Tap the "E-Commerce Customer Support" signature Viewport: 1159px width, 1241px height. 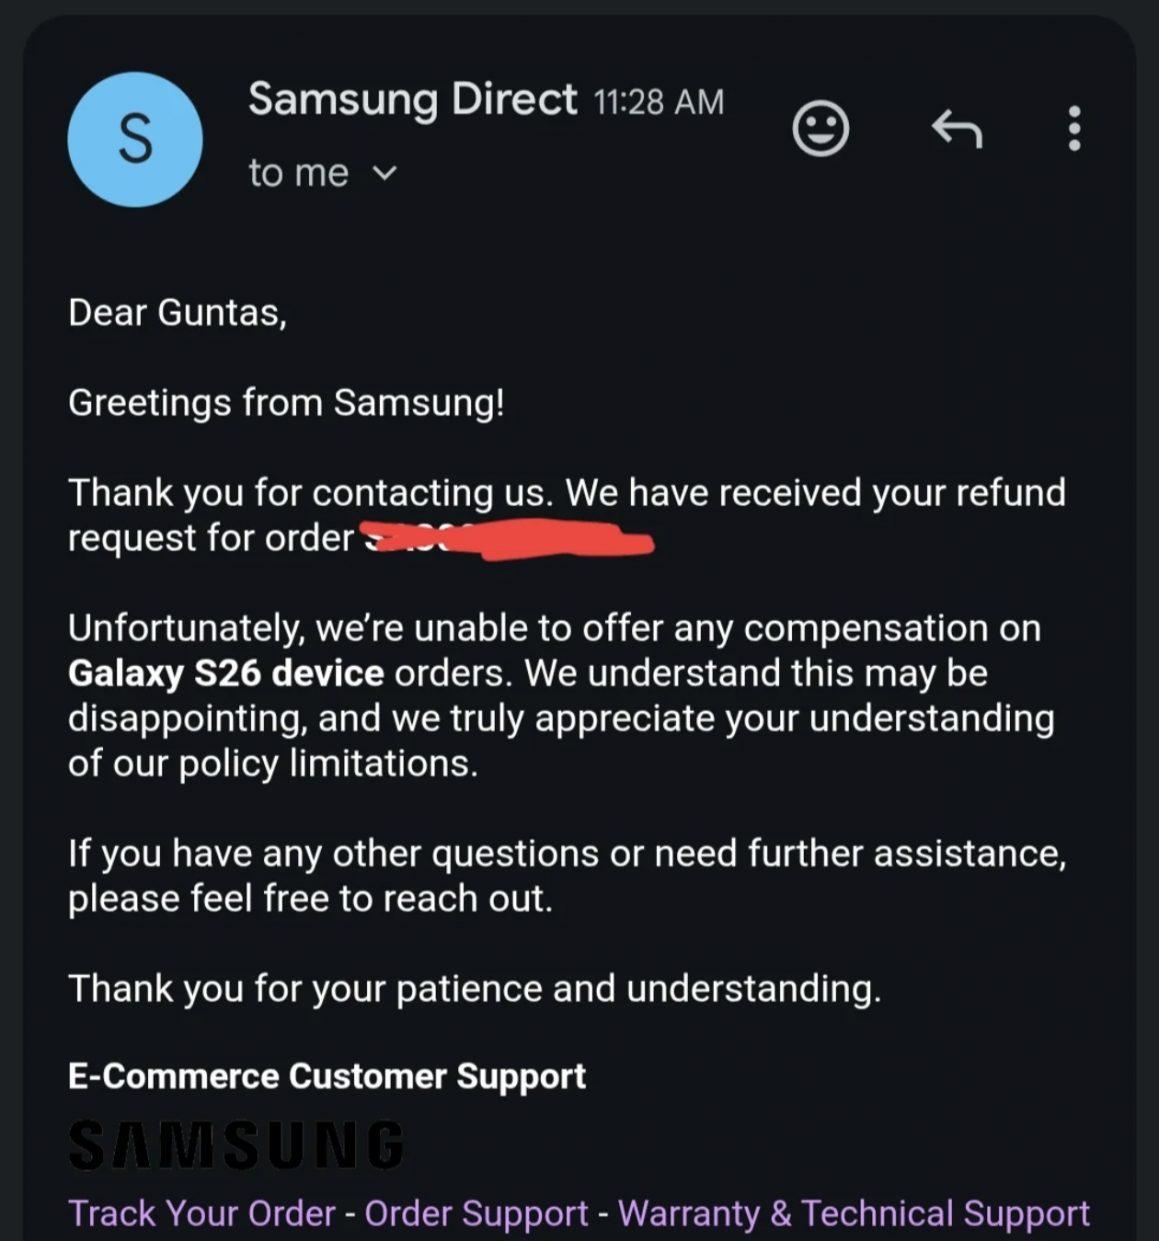326,1076
